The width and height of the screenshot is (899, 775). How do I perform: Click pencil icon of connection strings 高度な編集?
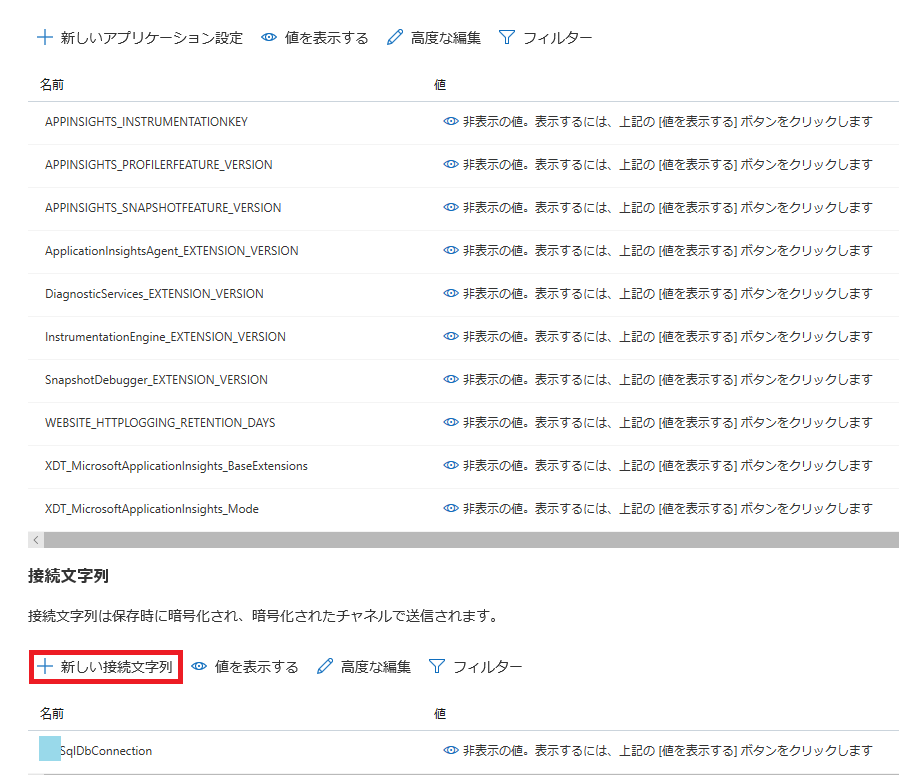tap(325, 667)
